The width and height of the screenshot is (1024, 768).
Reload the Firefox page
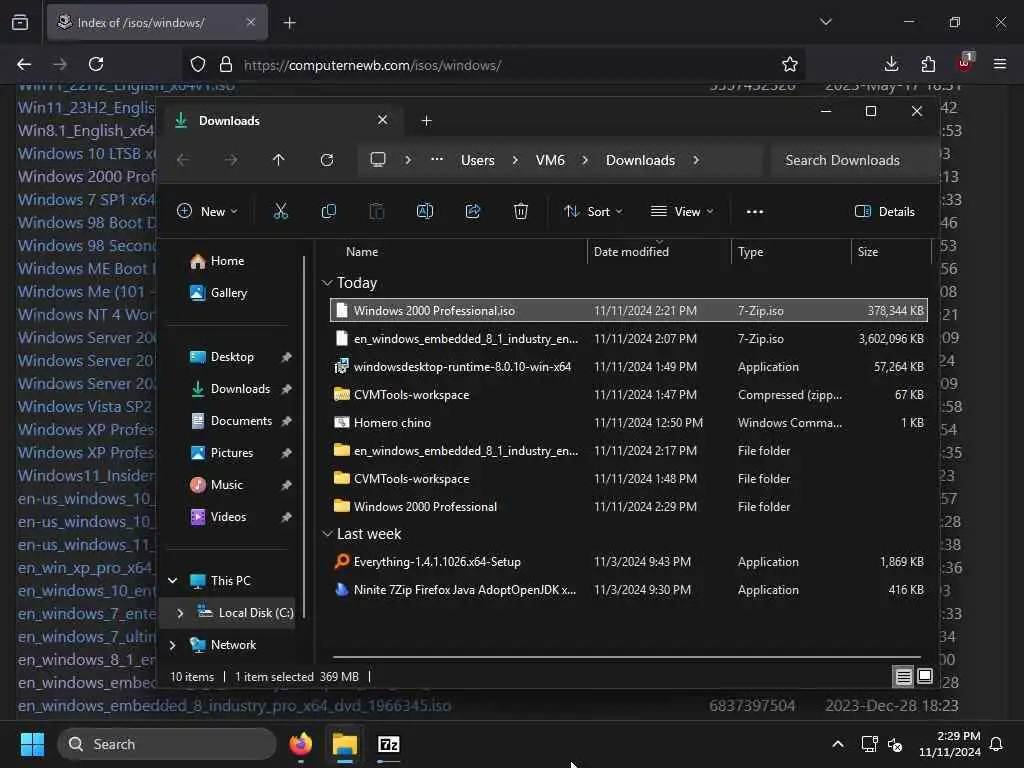pyautogui.click(x=96, y=64)
